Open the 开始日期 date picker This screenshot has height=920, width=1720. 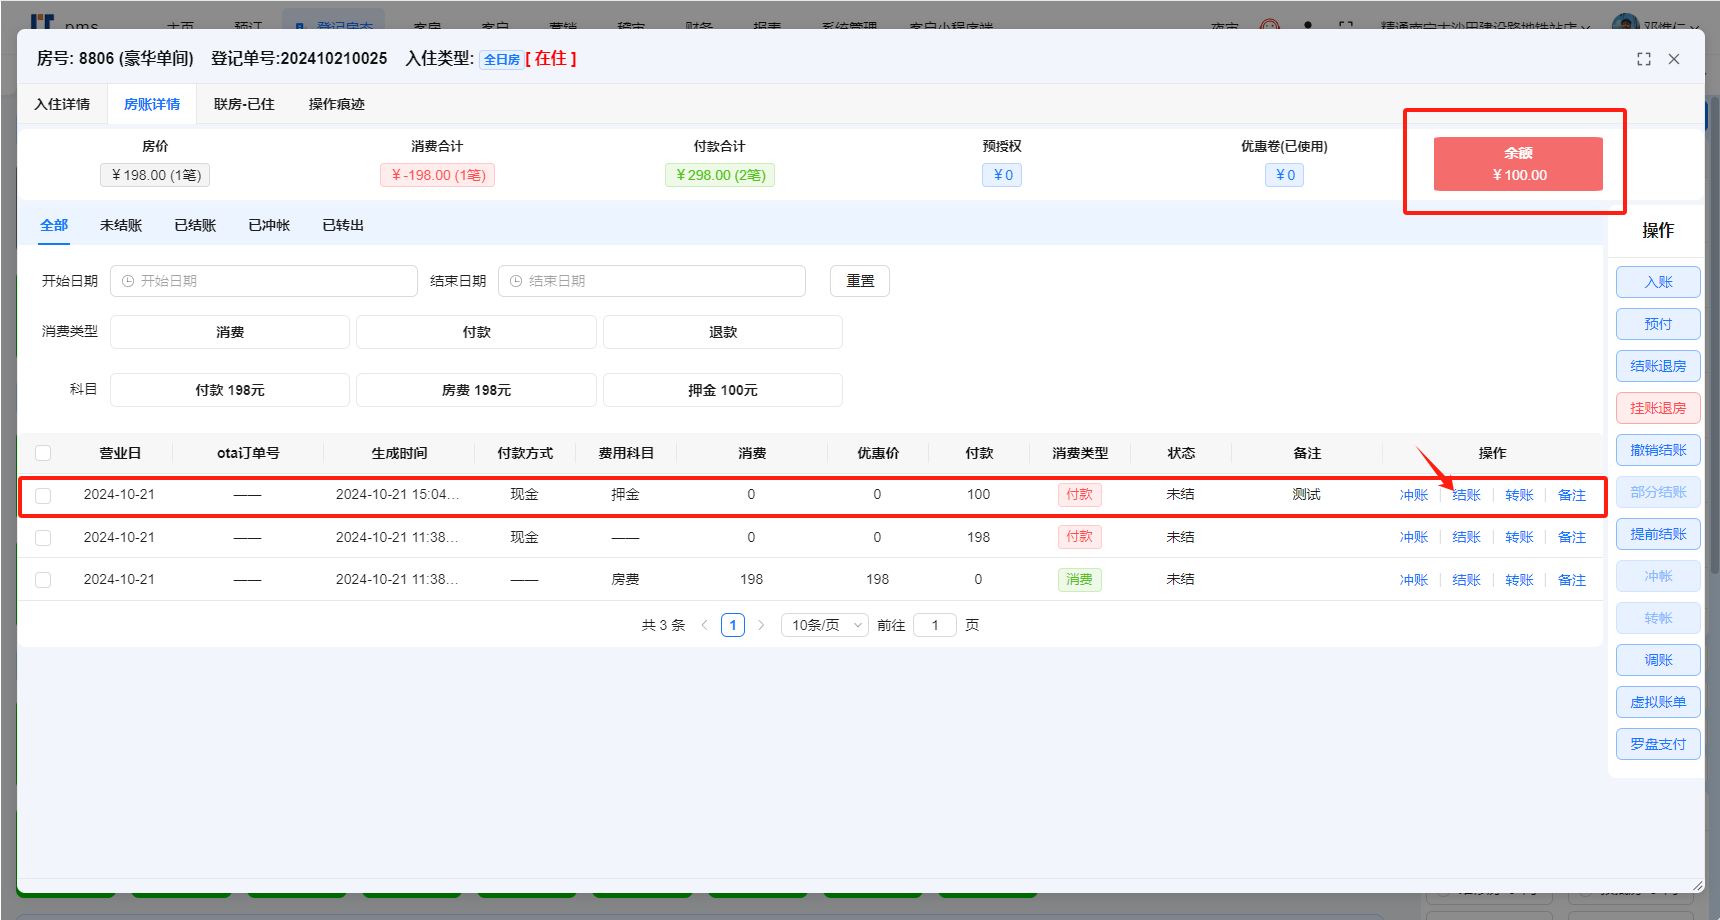264,281
